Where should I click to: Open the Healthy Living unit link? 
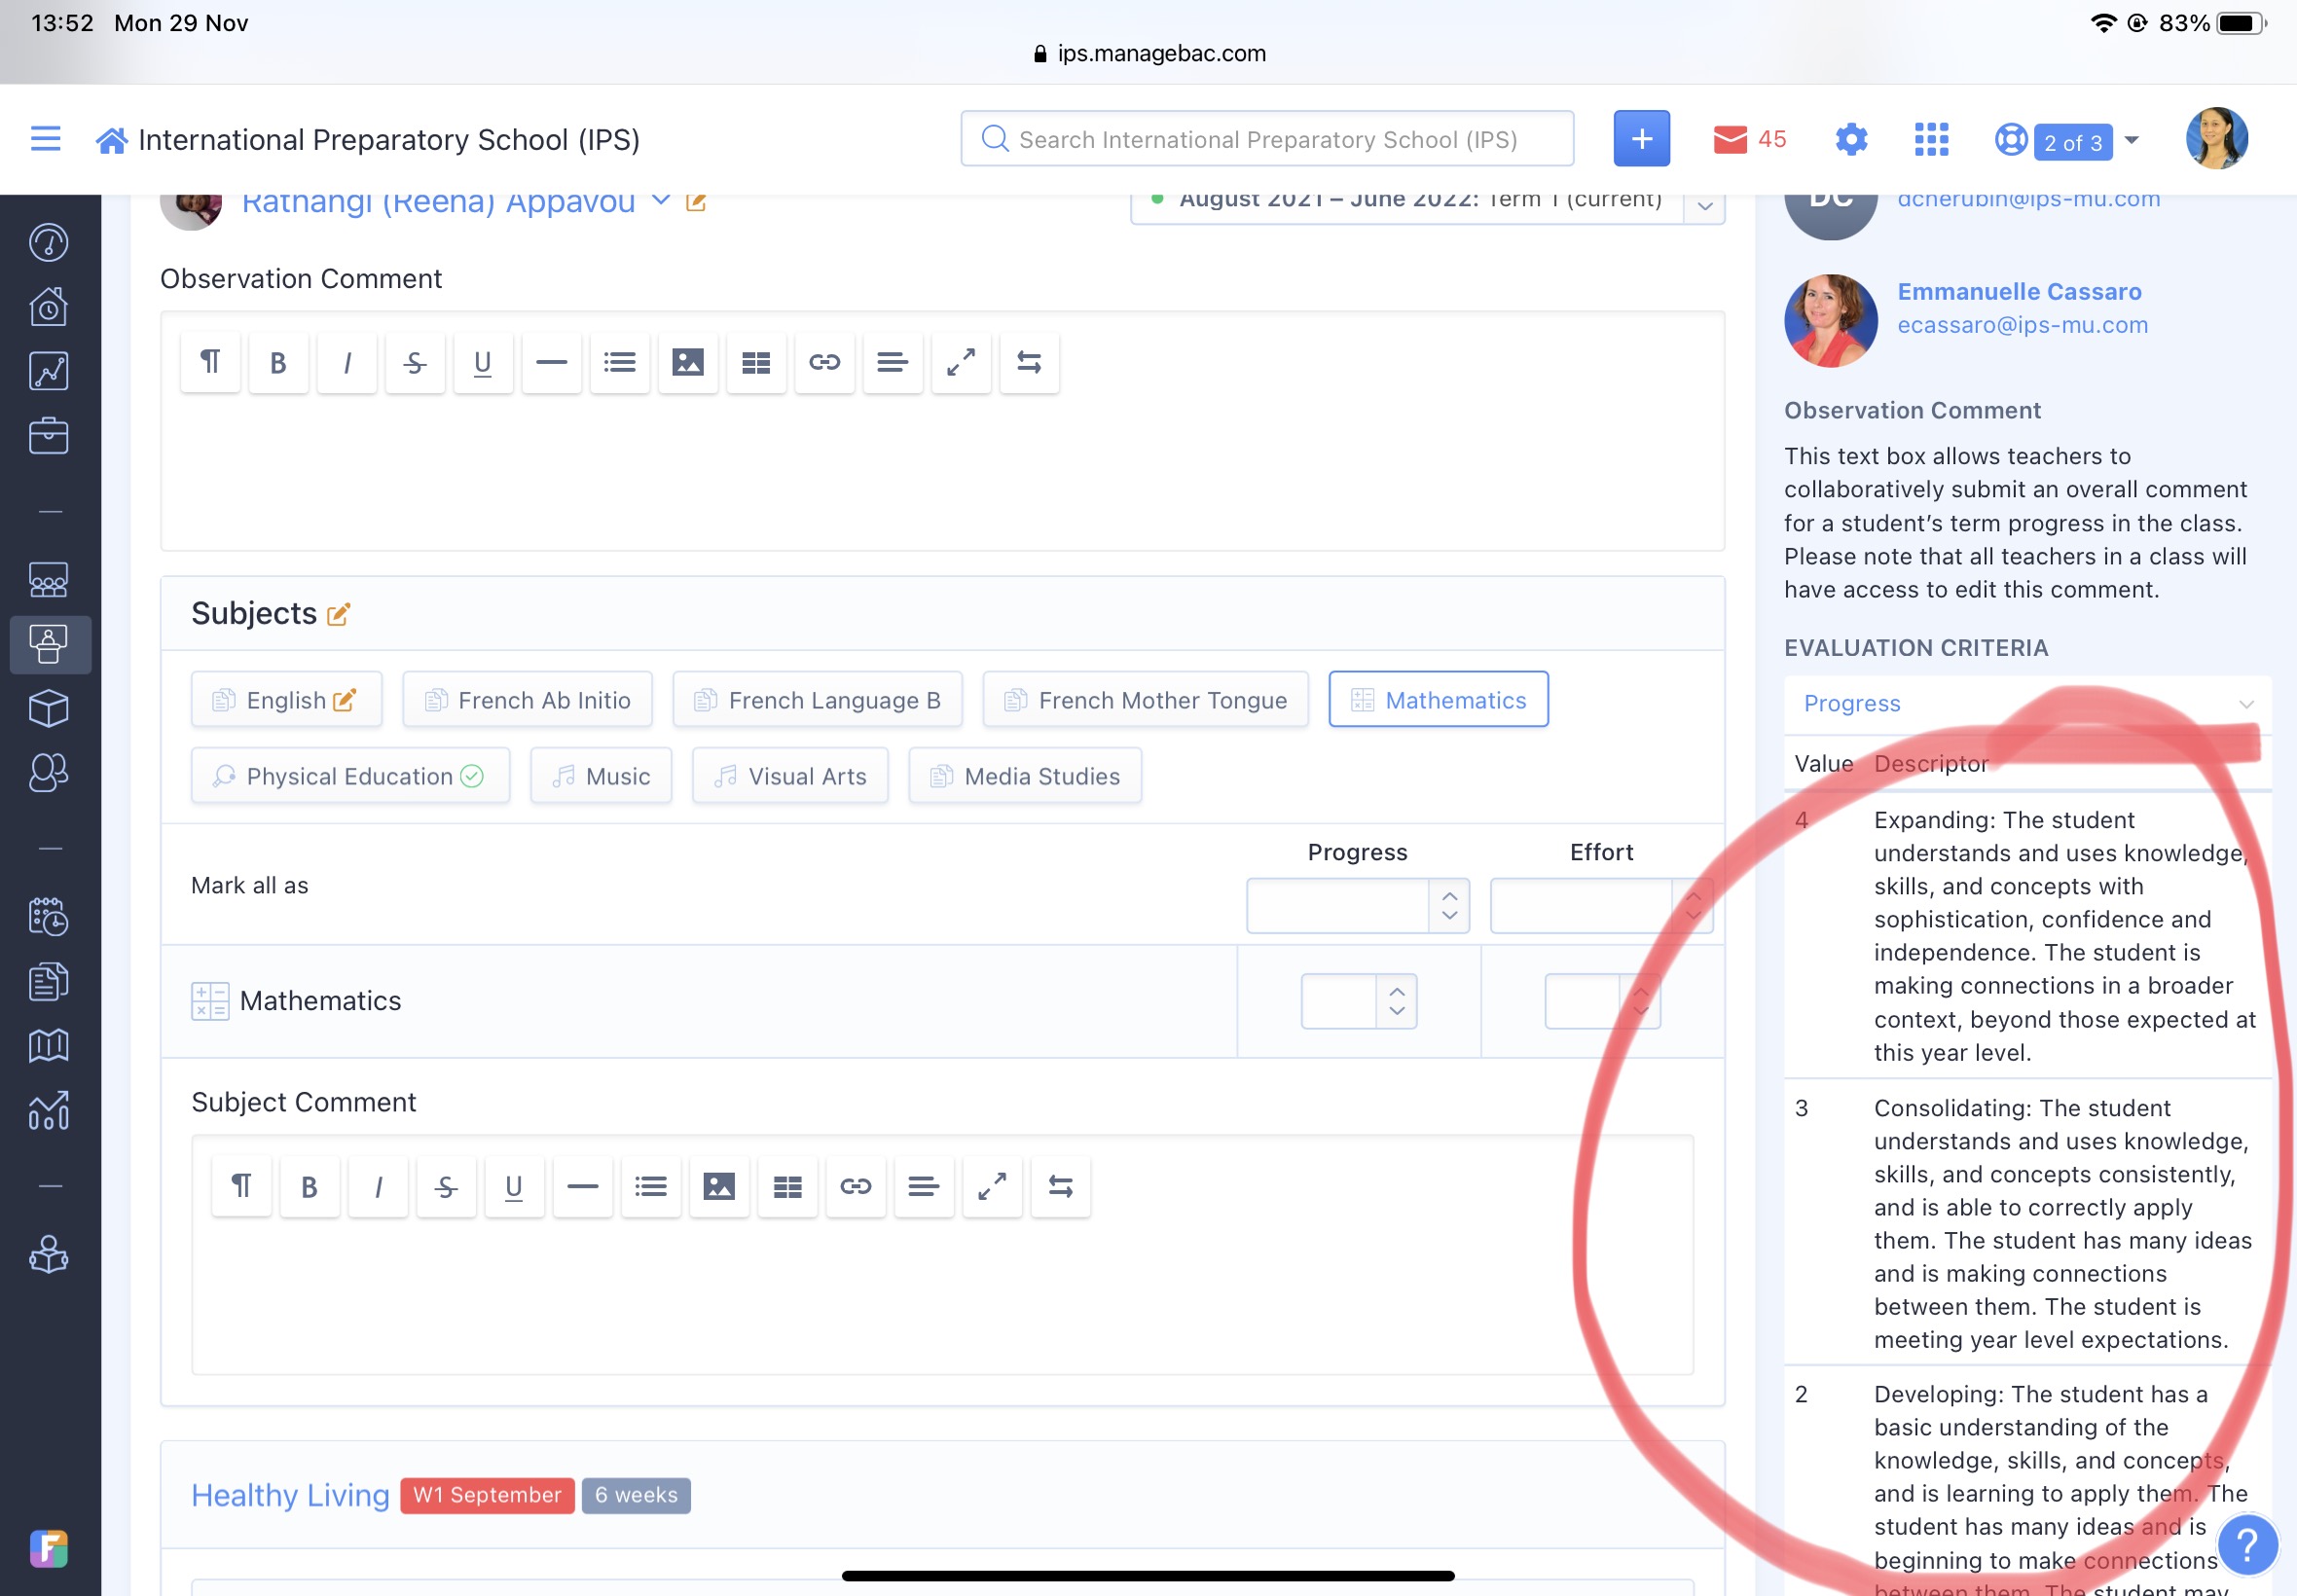290,1495
